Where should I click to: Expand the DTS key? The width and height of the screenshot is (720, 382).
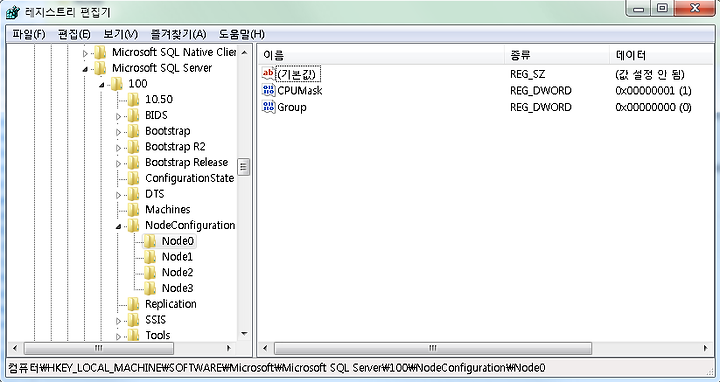point(118,195)
